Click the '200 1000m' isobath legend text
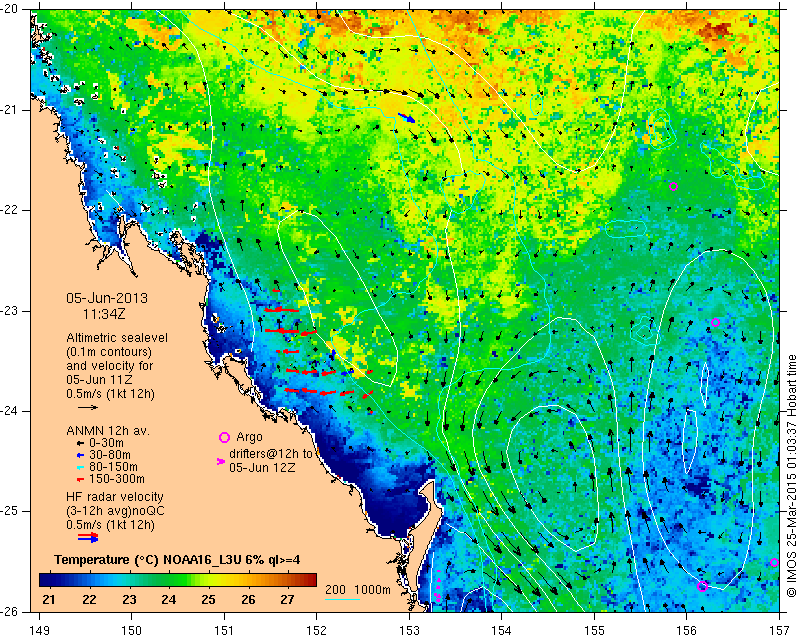800x640 pixels. tap(358, 589)
